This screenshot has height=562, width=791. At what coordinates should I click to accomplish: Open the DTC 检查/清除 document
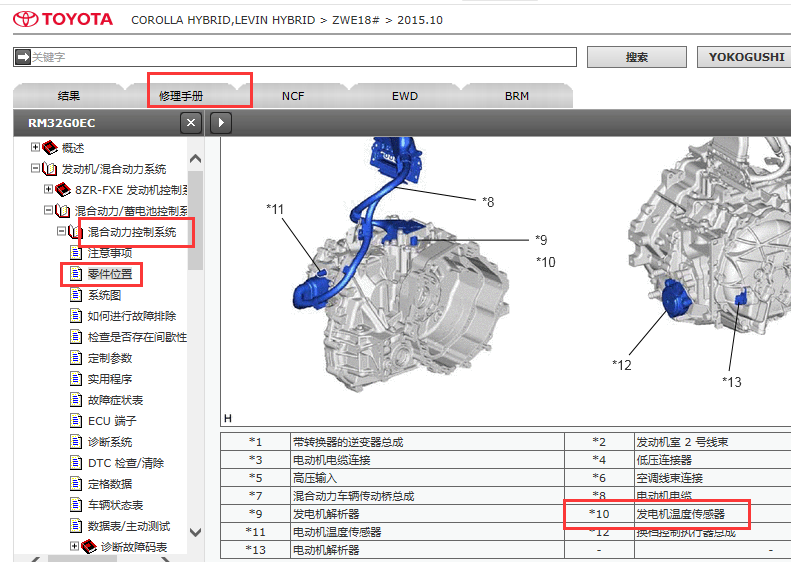126,463
